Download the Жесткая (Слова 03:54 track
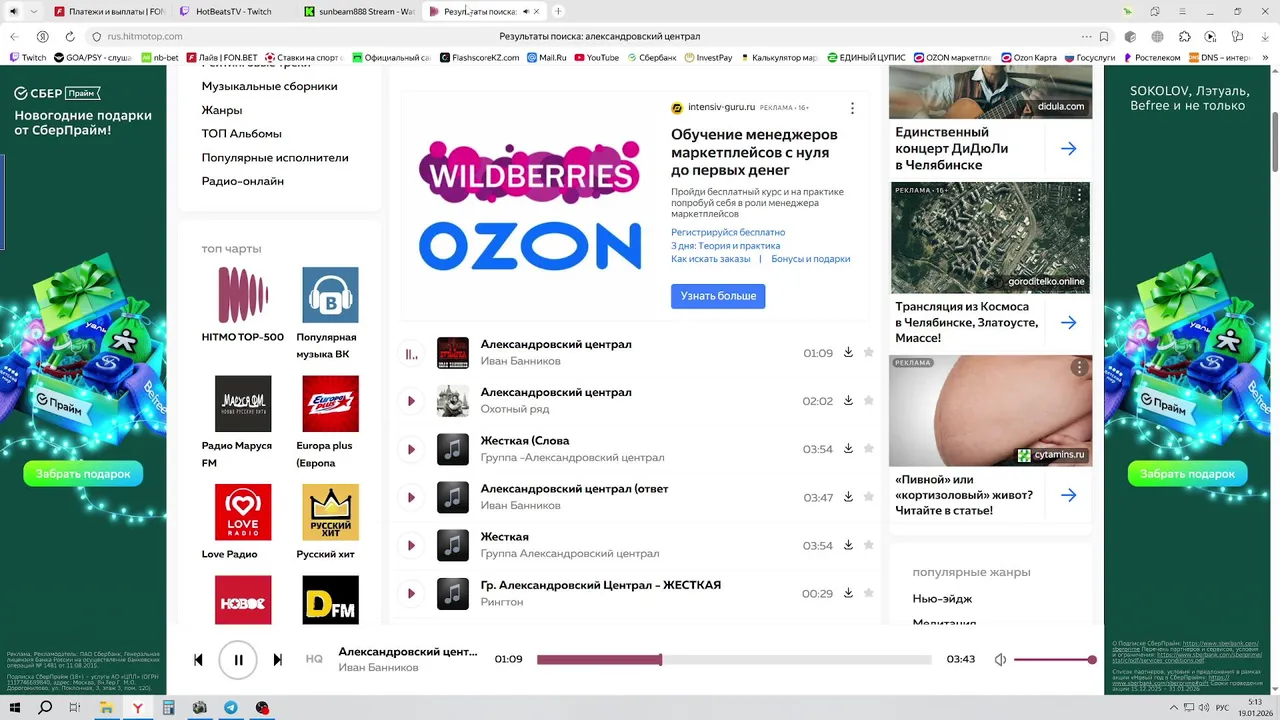The height and width of the screenshot is (720, 1280). tap(848, 448)
